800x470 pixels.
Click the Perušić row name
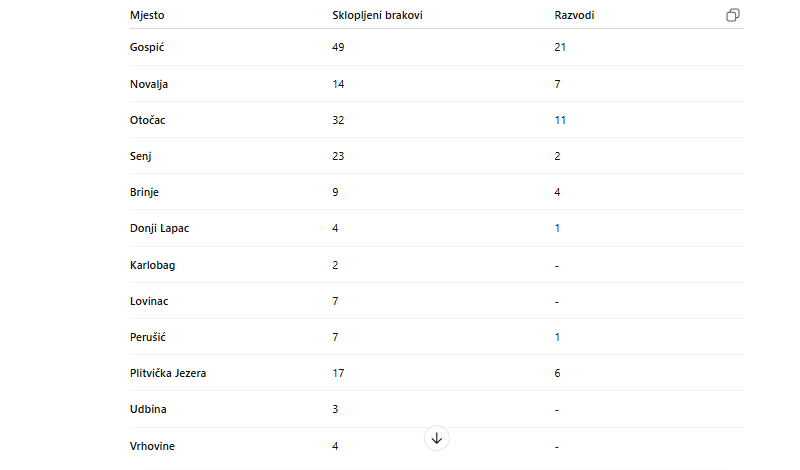pos(147,337)
